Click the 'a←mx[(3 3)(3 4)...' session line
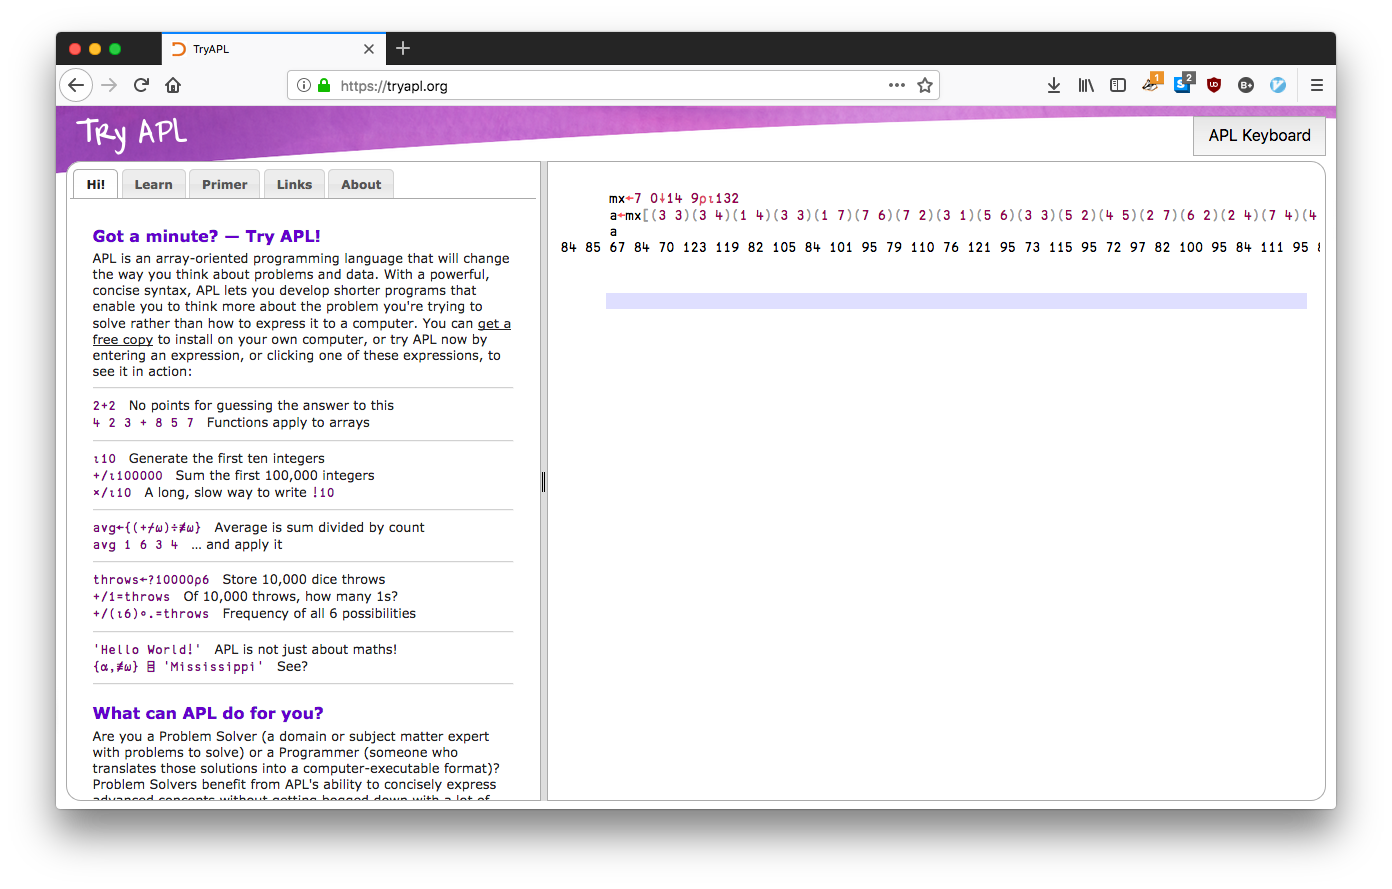Viewport: 1392px width, 889px height. click(964, 215)
